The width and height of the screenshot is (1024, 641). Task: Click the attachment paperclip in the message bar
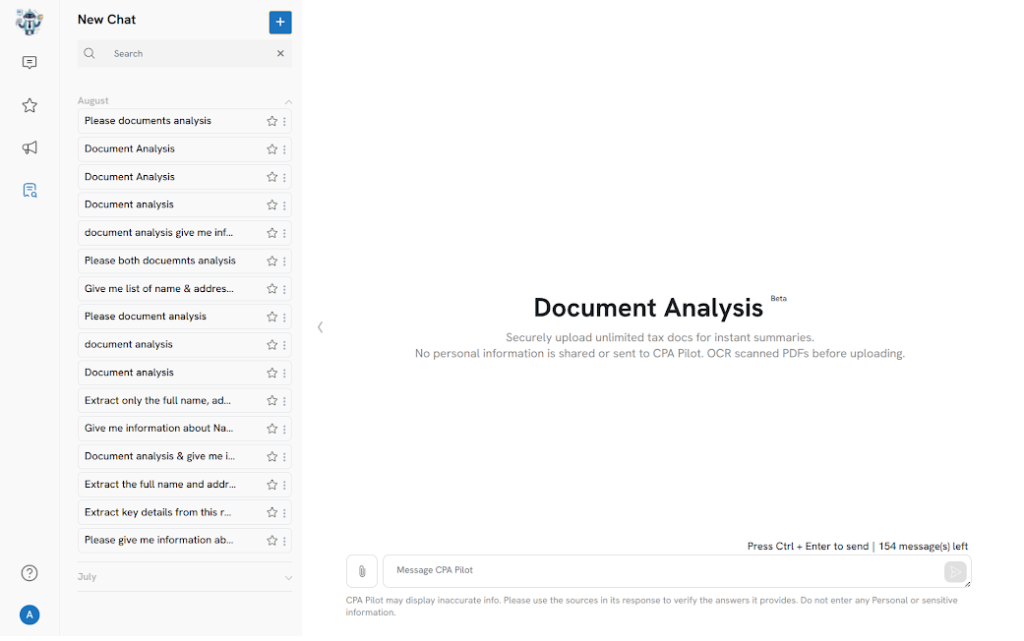pos(361,571)
